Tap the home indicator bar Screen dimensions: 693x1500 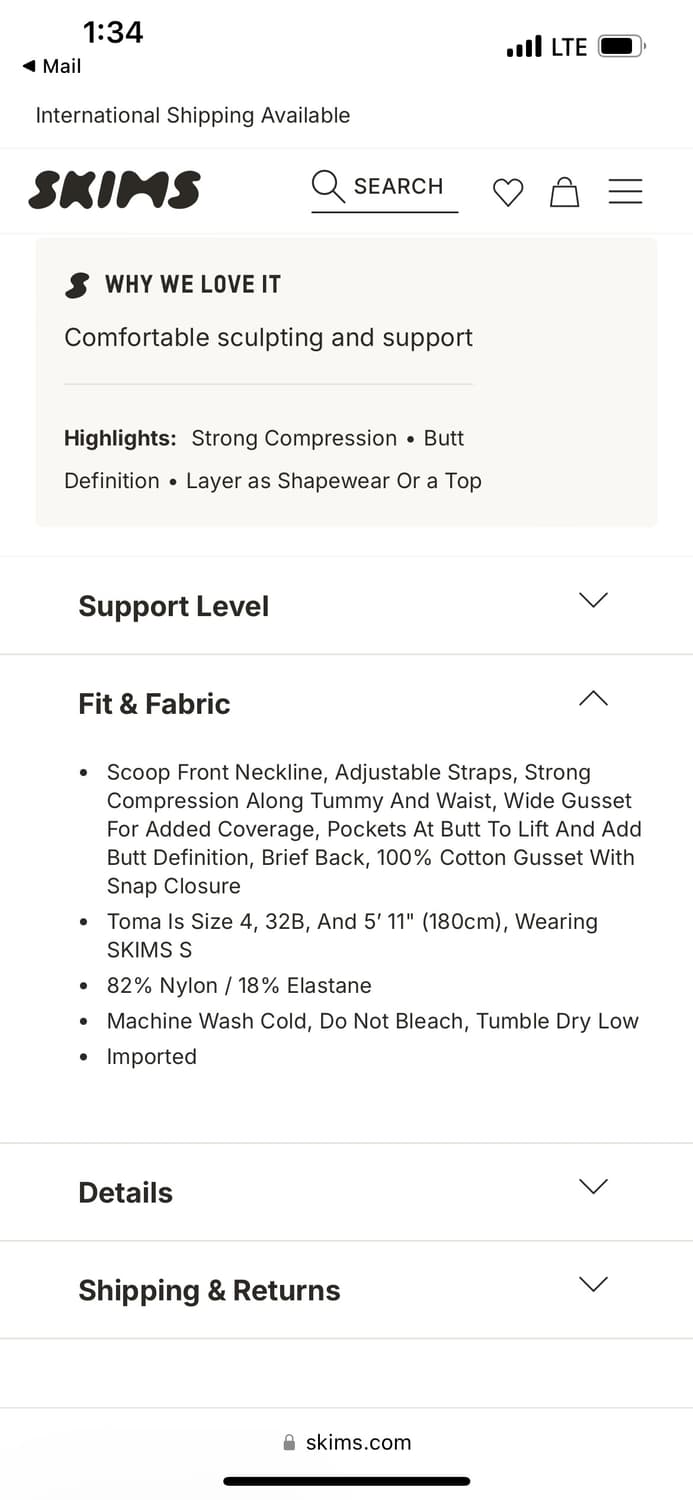click(x=346, y=1481)
